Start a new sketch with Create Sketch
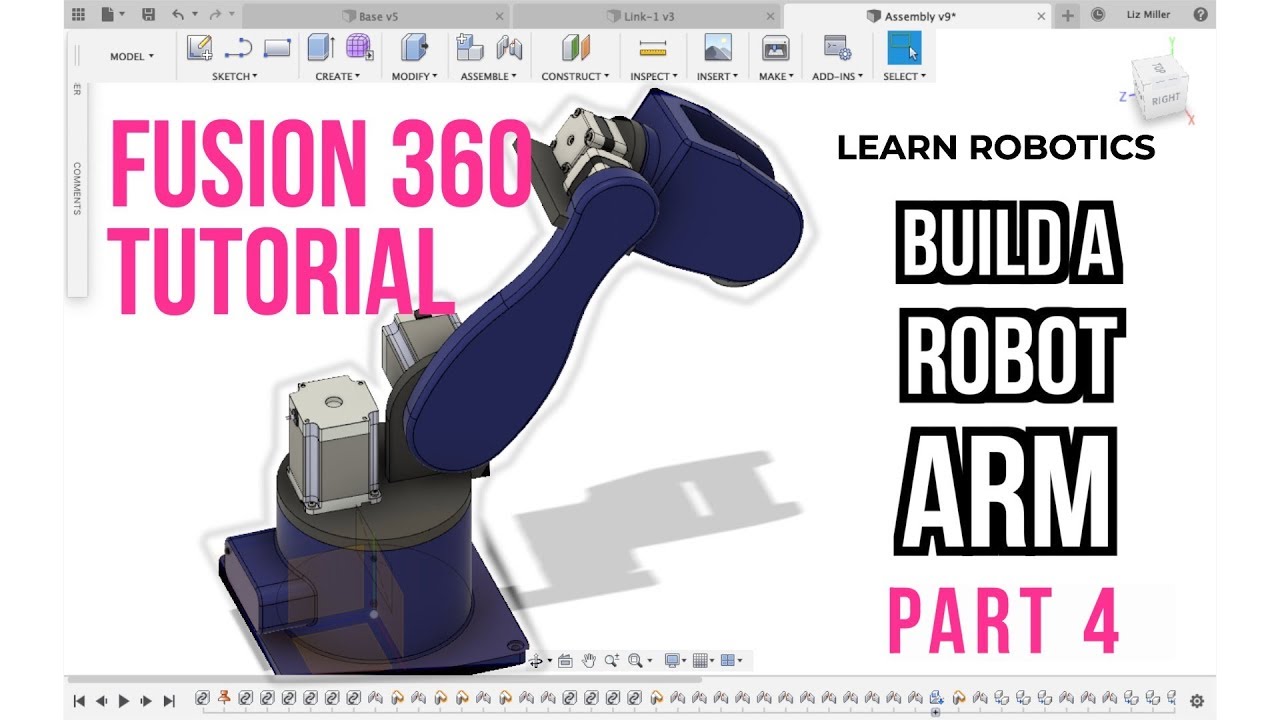Screen dimensions: 1280x720 tap(200, 48)
